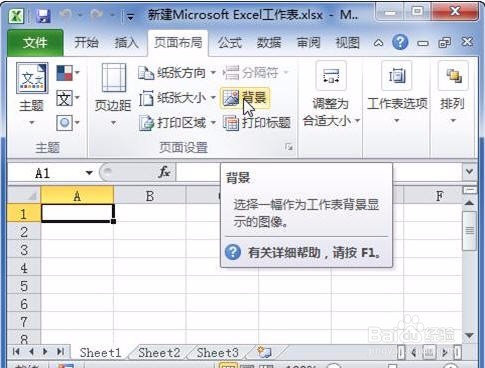The width and height of the screenshot is (485, 368).
Task: Switch to the 插入 (Insert) tab
Action: point(126,43)
